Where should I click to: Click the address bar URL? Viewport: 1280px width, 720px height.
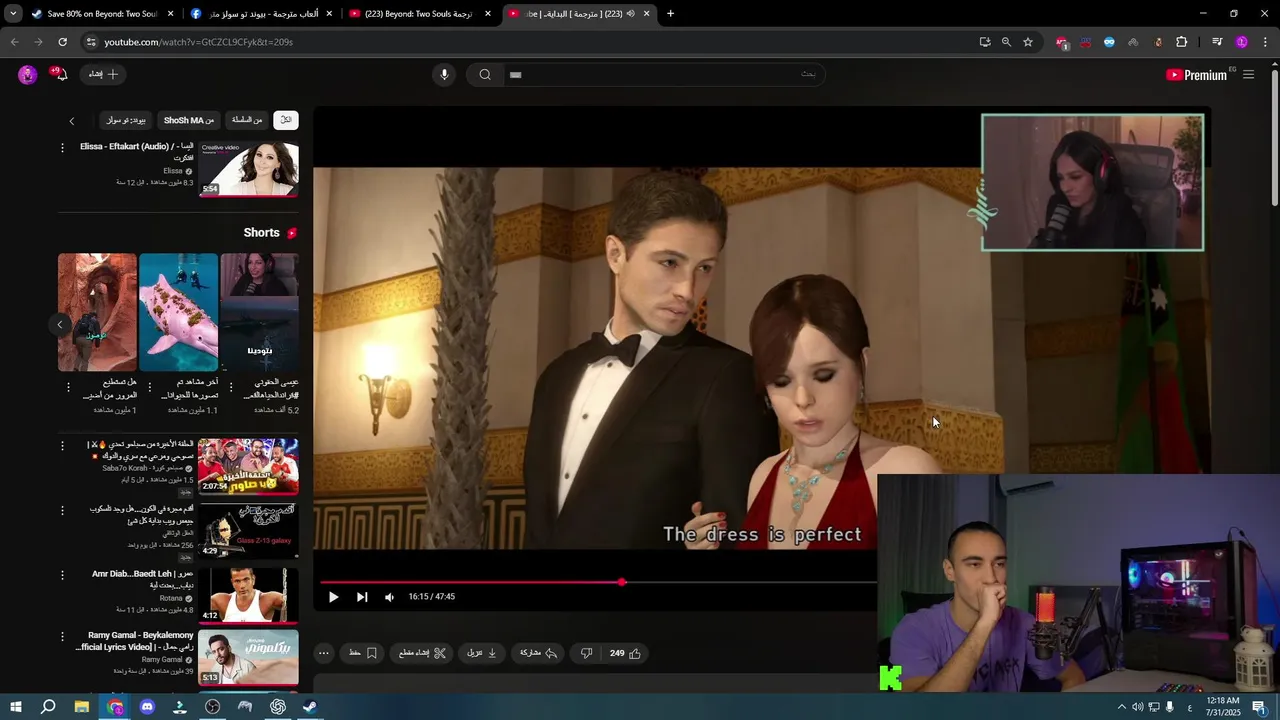click(x=198, y=42)
